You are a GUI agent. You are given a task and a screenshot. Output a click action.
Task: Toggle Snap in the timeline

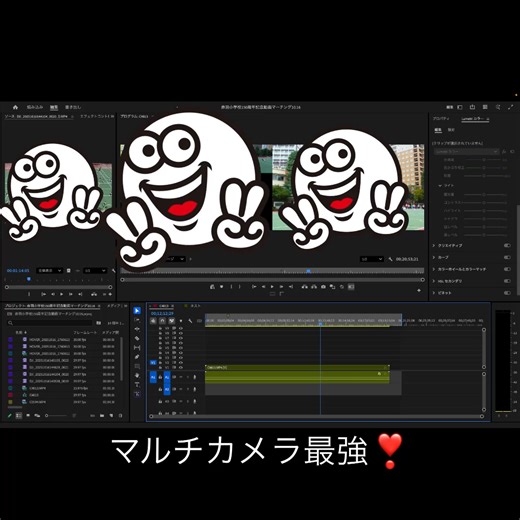point(162,321)
